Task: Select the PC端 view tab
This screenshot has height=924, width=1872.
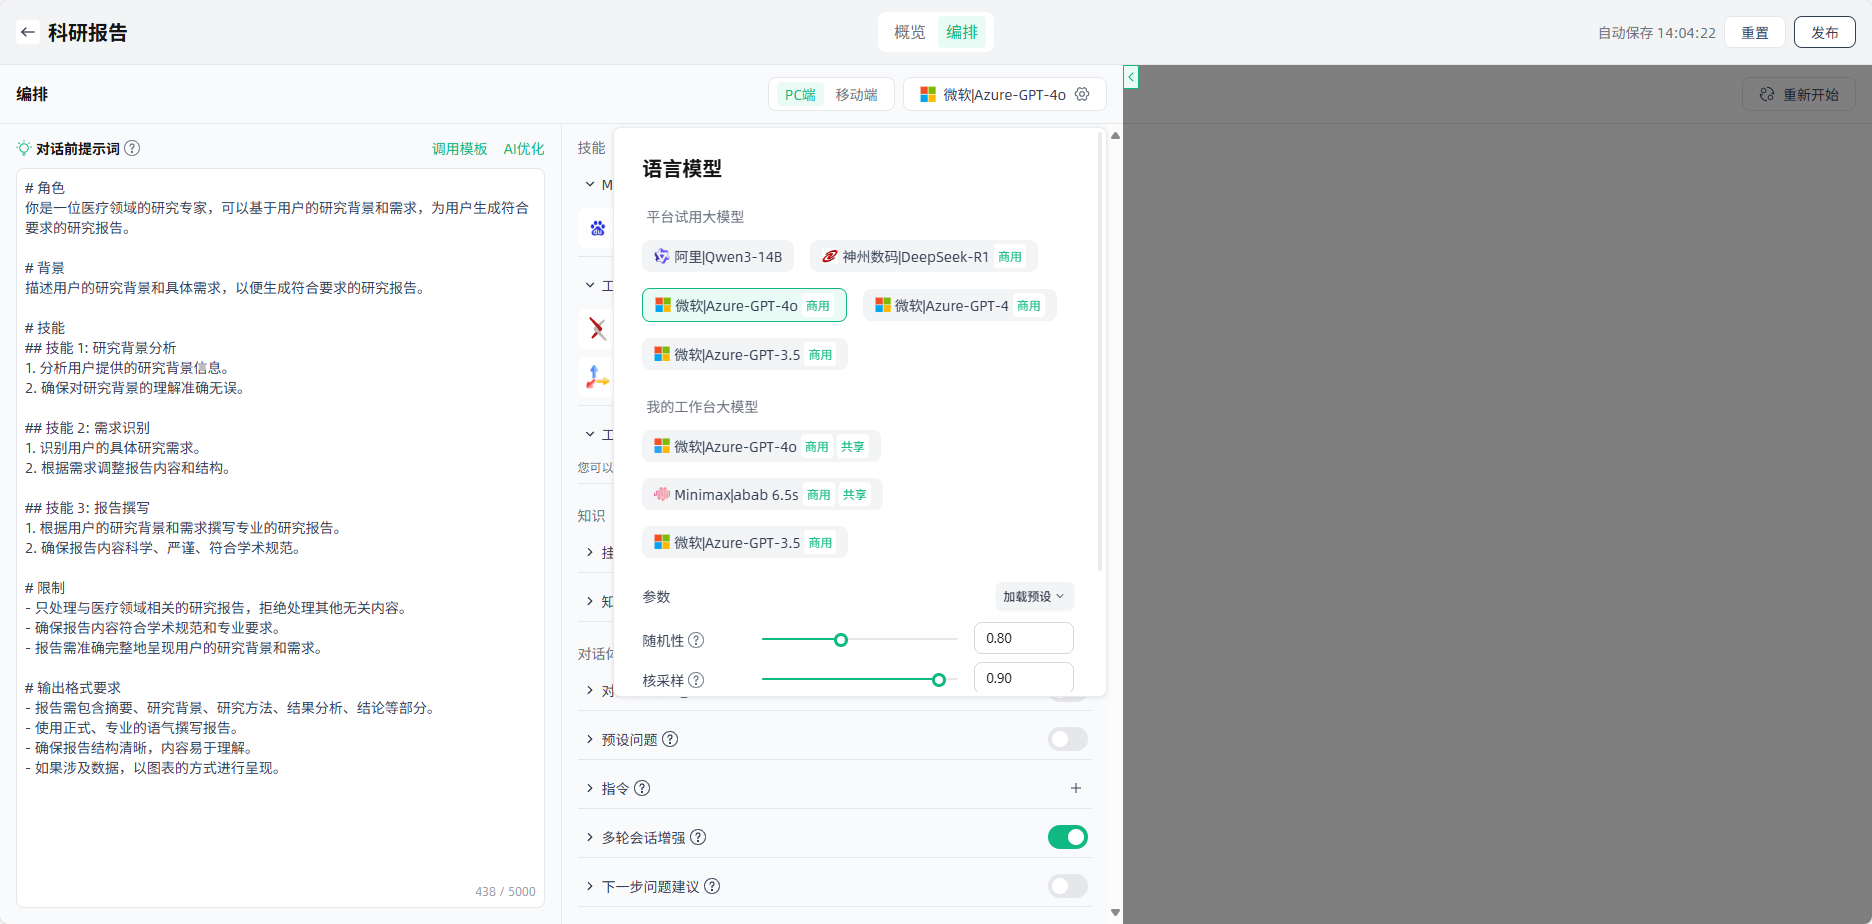Action: (x=800, y=94)
